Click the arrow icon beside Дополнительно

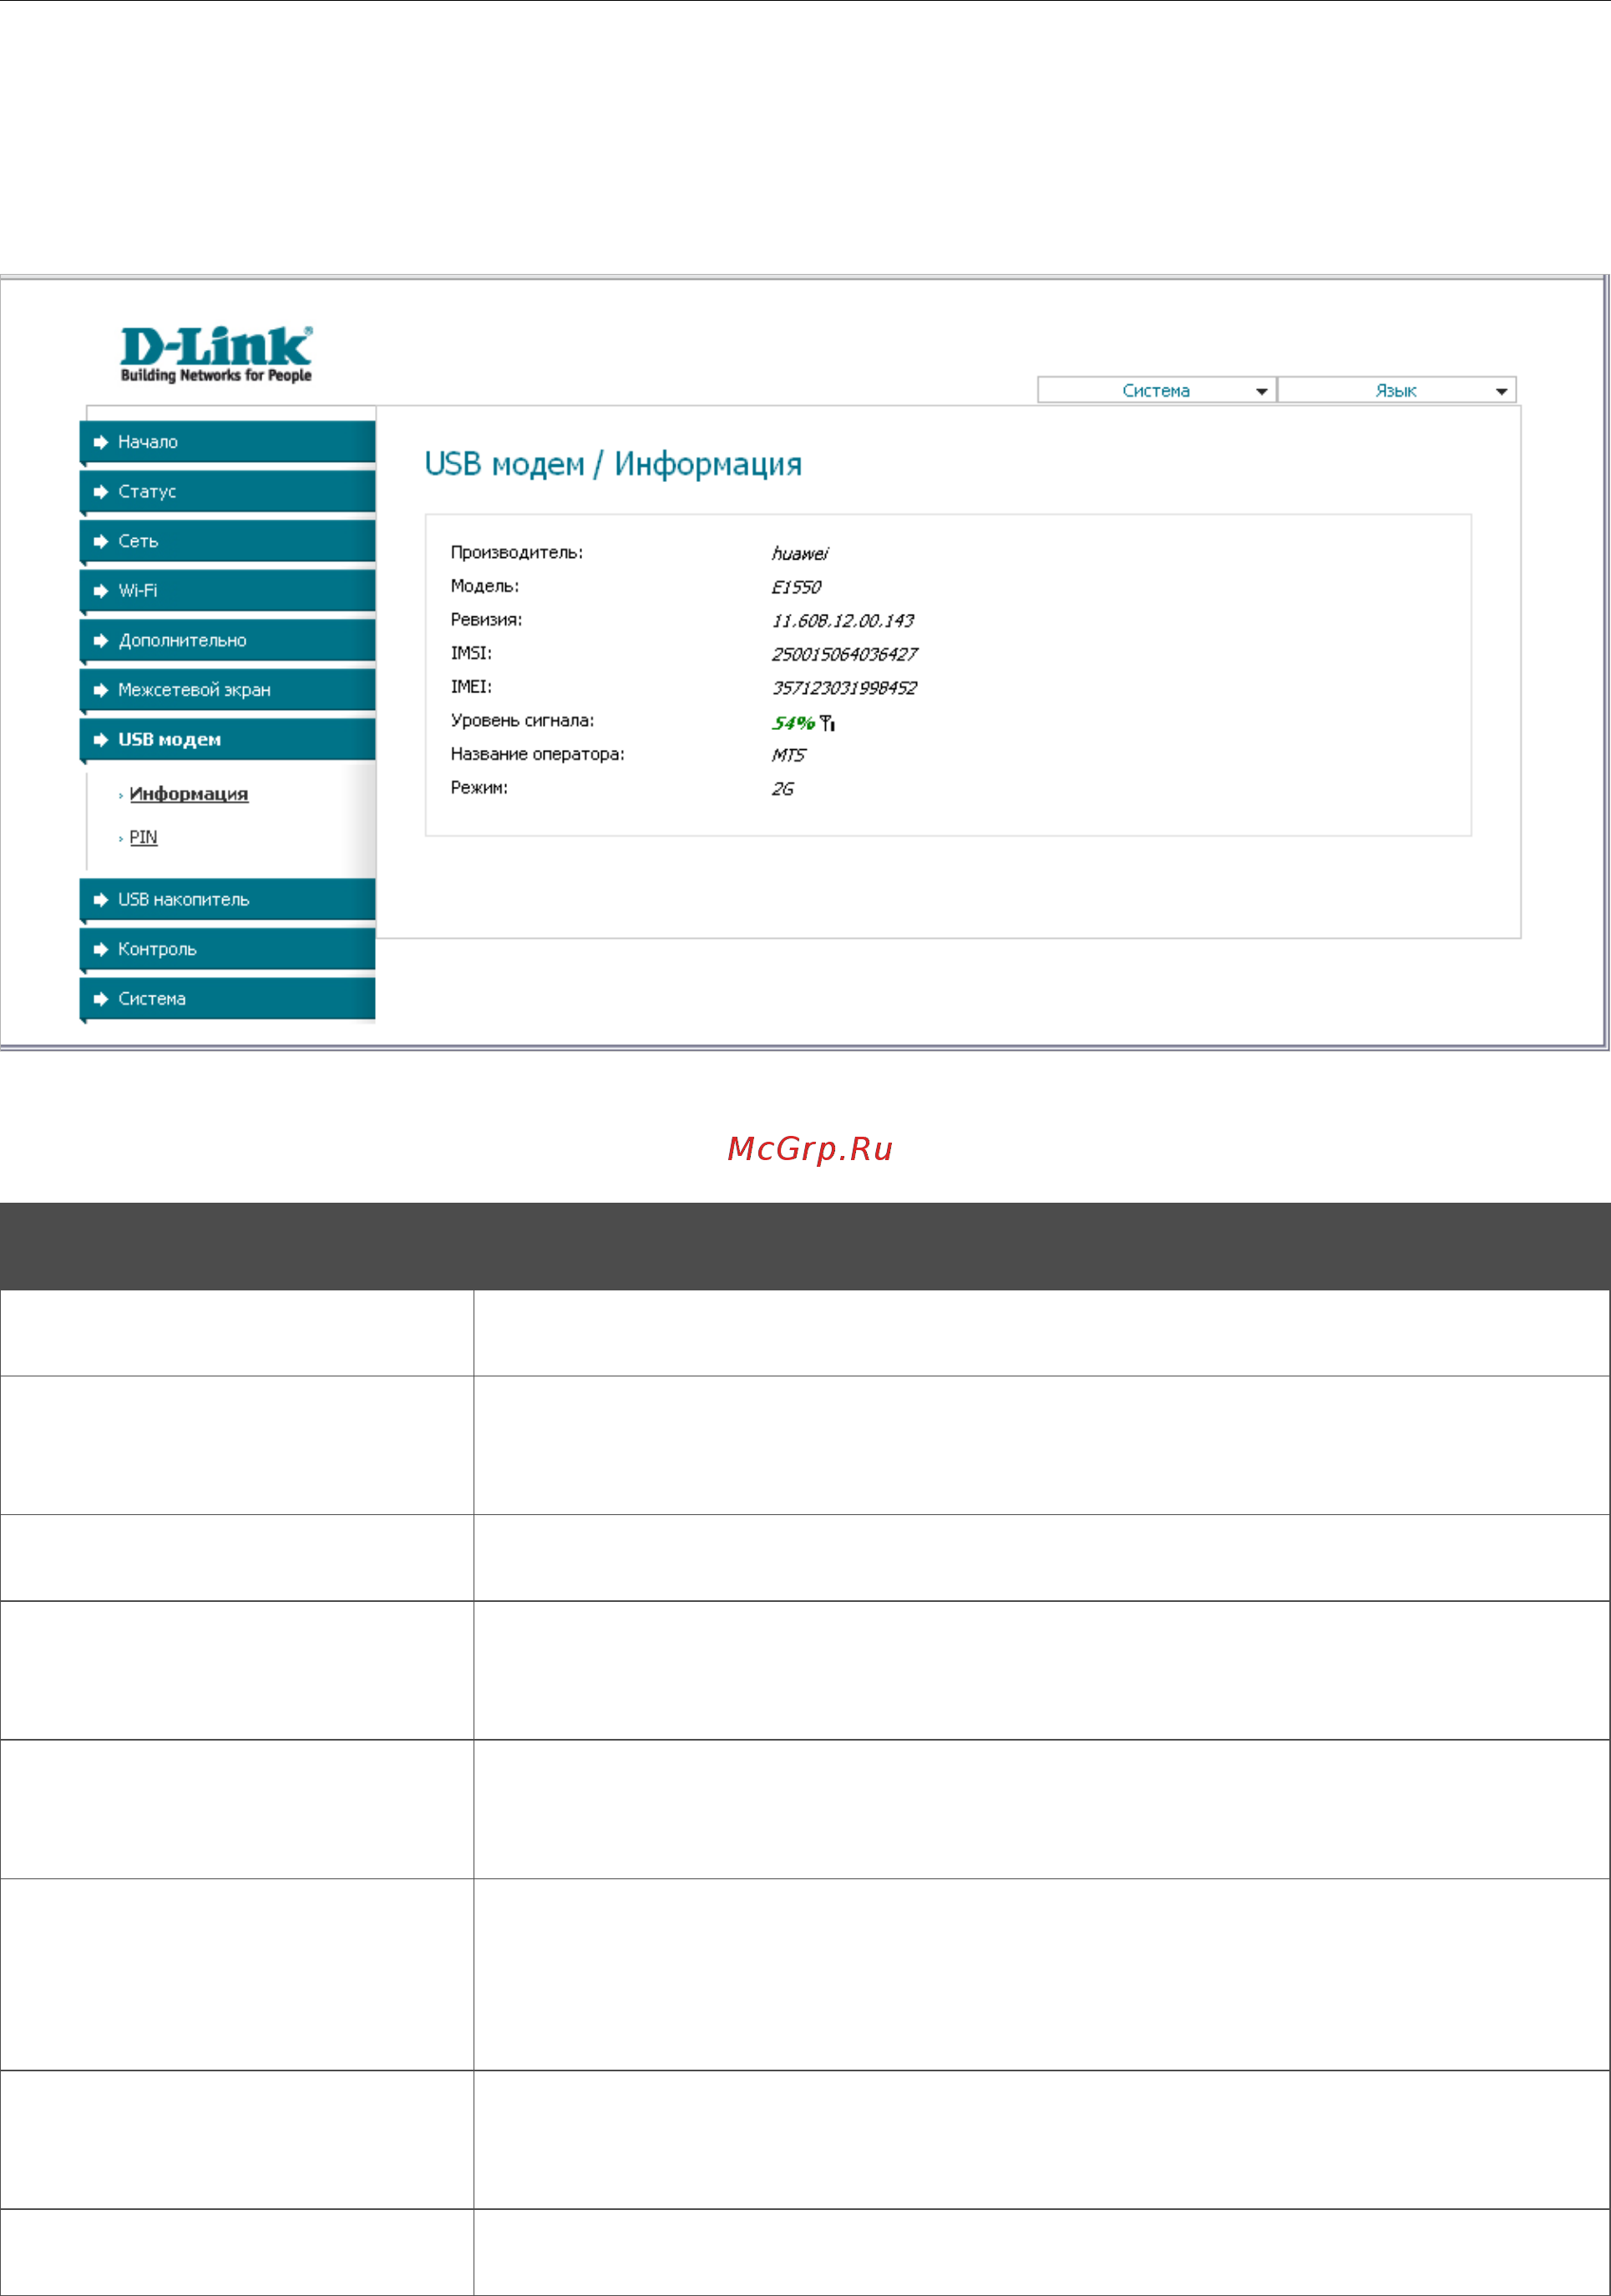100,641
